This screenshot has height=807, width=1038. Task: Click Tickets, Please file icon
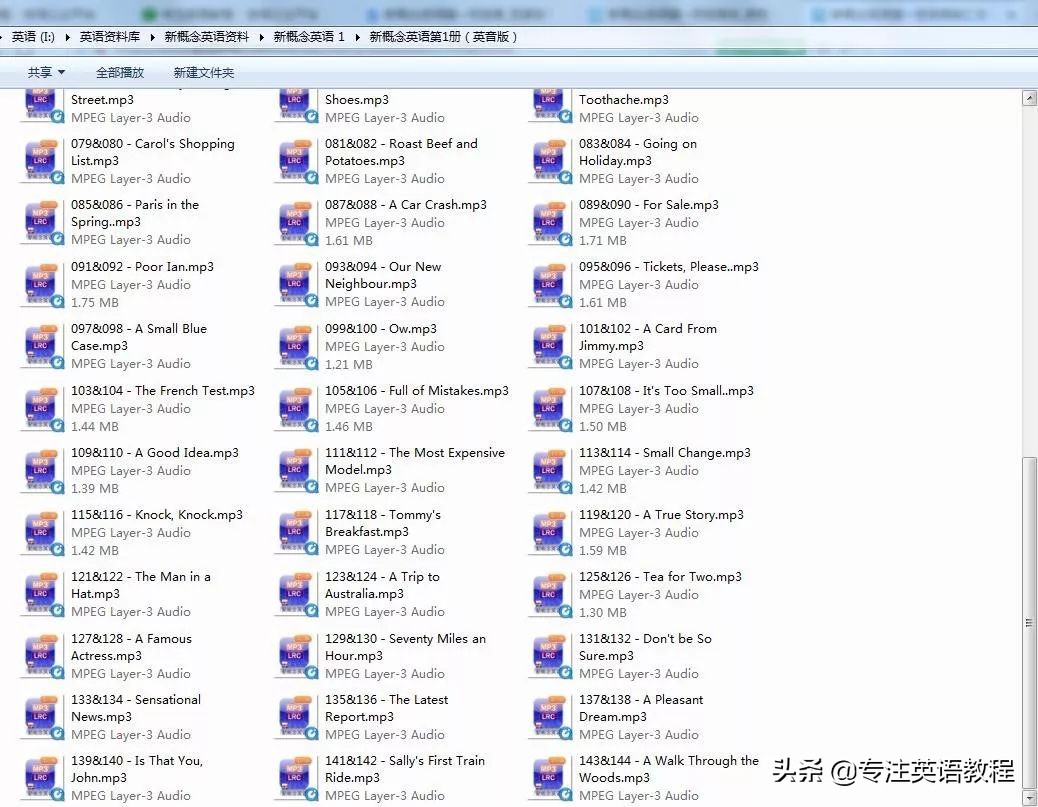549,285
